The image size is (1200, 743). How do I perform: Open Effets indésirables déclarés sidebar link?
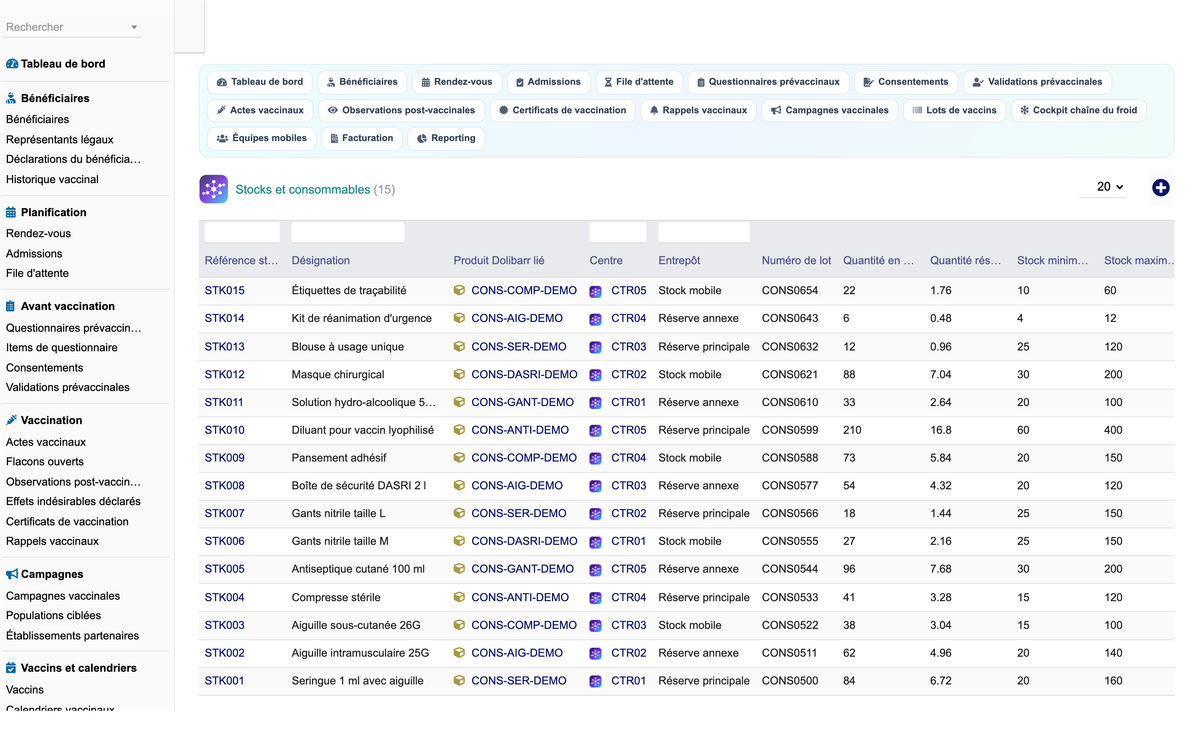pos(73,501)
